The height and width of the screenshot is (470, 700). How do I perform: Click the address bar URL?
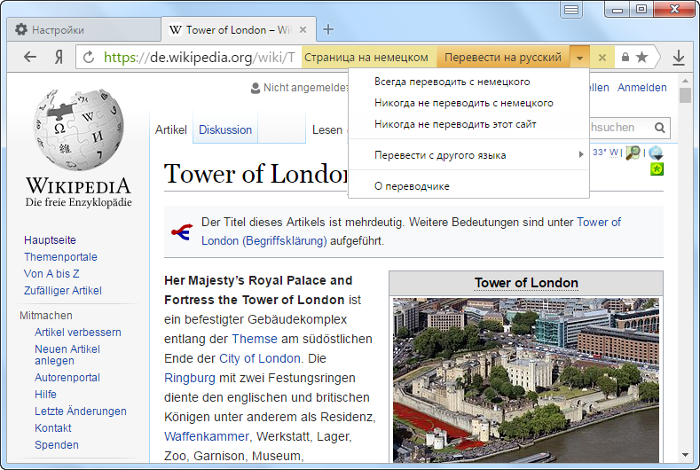tap(199, 57)
